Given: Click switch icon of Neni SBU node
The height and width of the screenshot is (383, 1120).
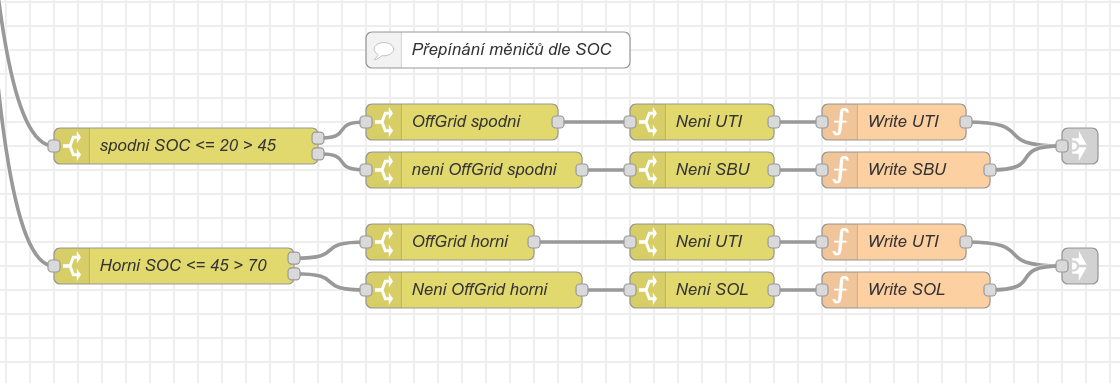Looking at the screenshot, I should (x=648, y=170).
